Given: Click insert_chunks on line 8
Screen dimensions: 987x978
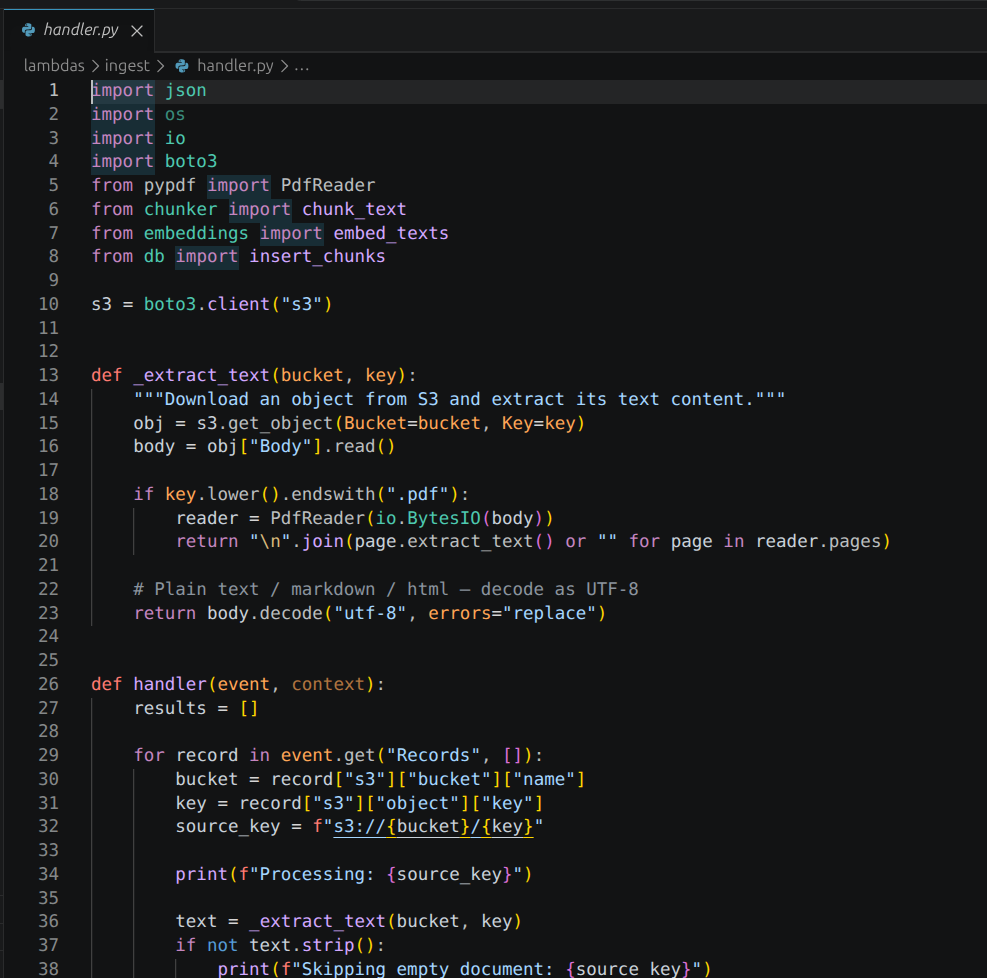Looking at the screenshot, I should pyautogui.click(x=317, y=257).
